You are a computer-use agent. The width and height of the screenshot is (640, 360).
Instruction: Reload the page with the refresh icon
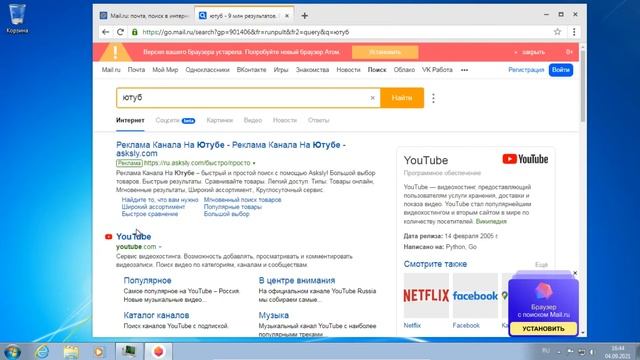tap(120, 32)
